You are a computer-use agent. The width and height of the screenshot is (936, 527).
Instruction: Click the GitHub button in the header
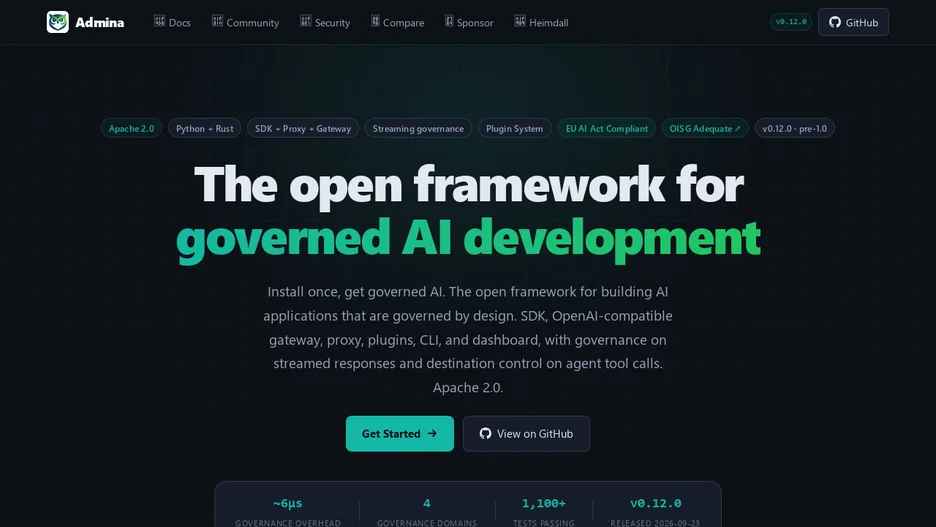point(853,22)
